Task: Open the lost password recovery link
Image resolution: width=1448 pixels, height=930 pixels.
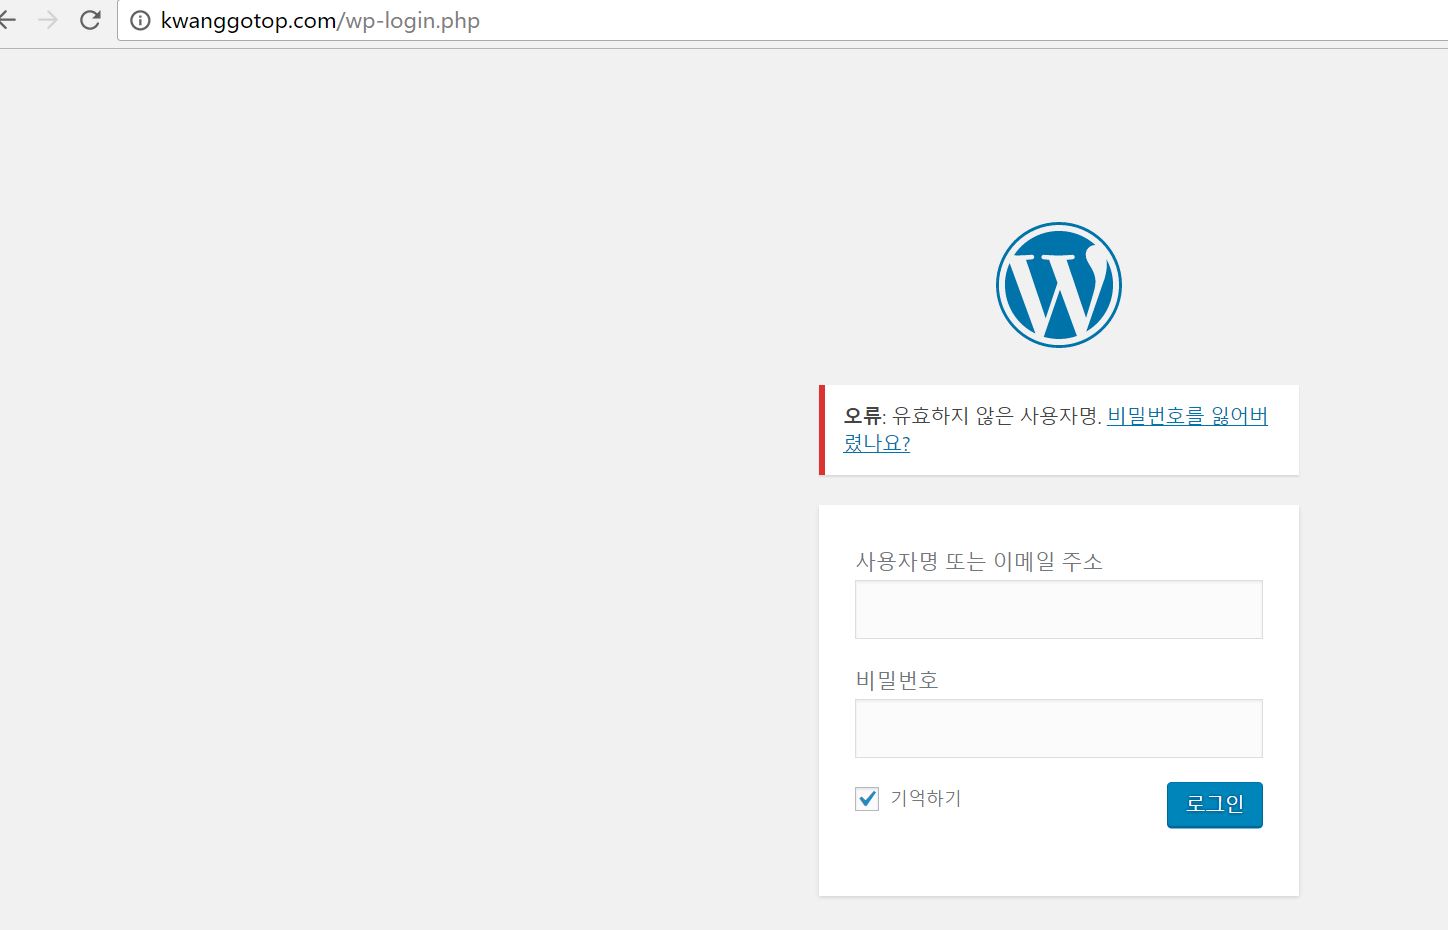Action: pos(1186,416)
